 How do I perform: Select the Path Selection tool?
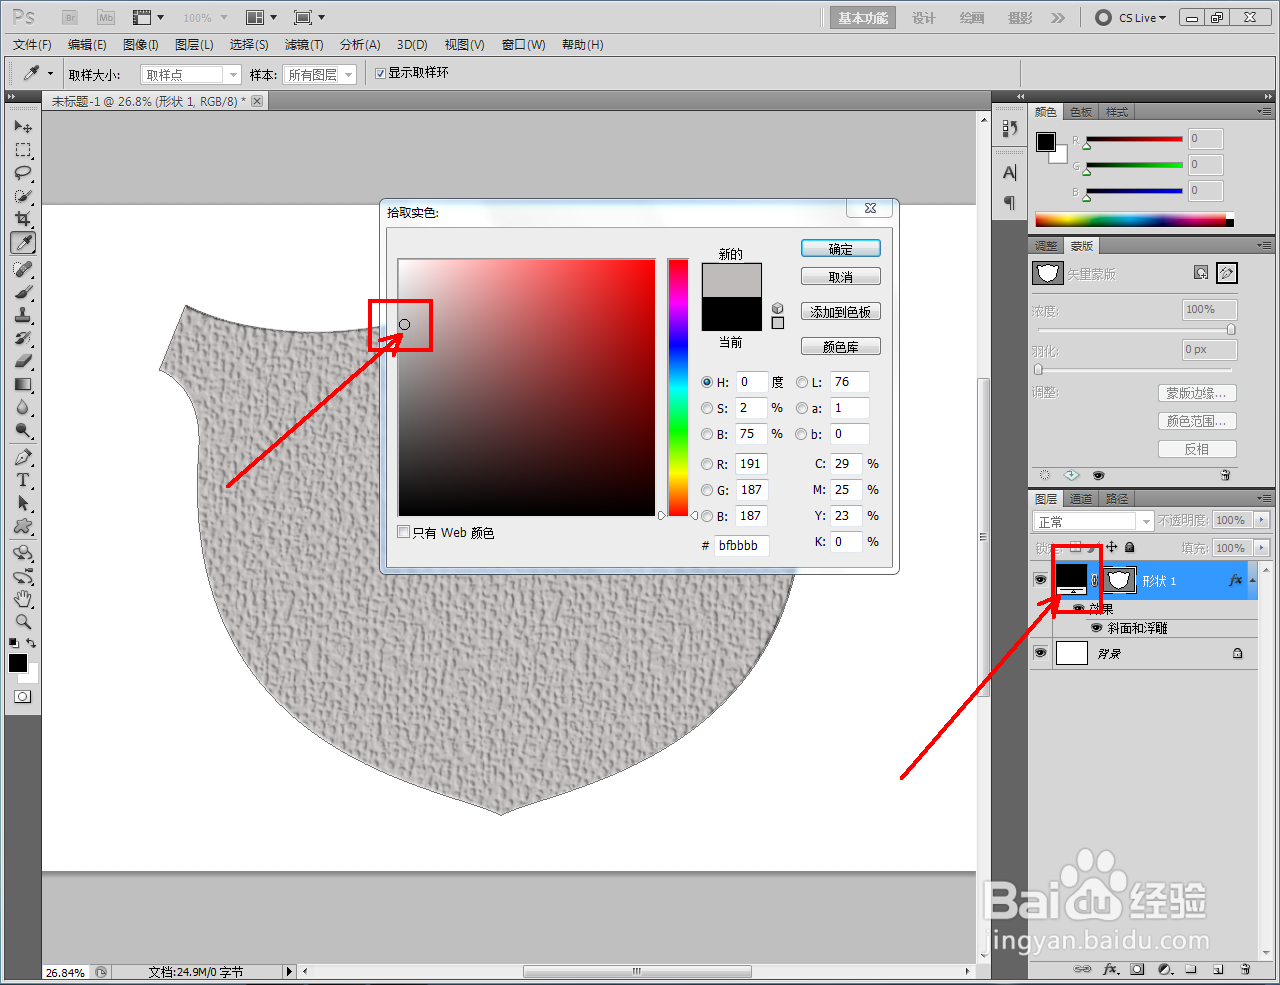(x=23, y=503)
